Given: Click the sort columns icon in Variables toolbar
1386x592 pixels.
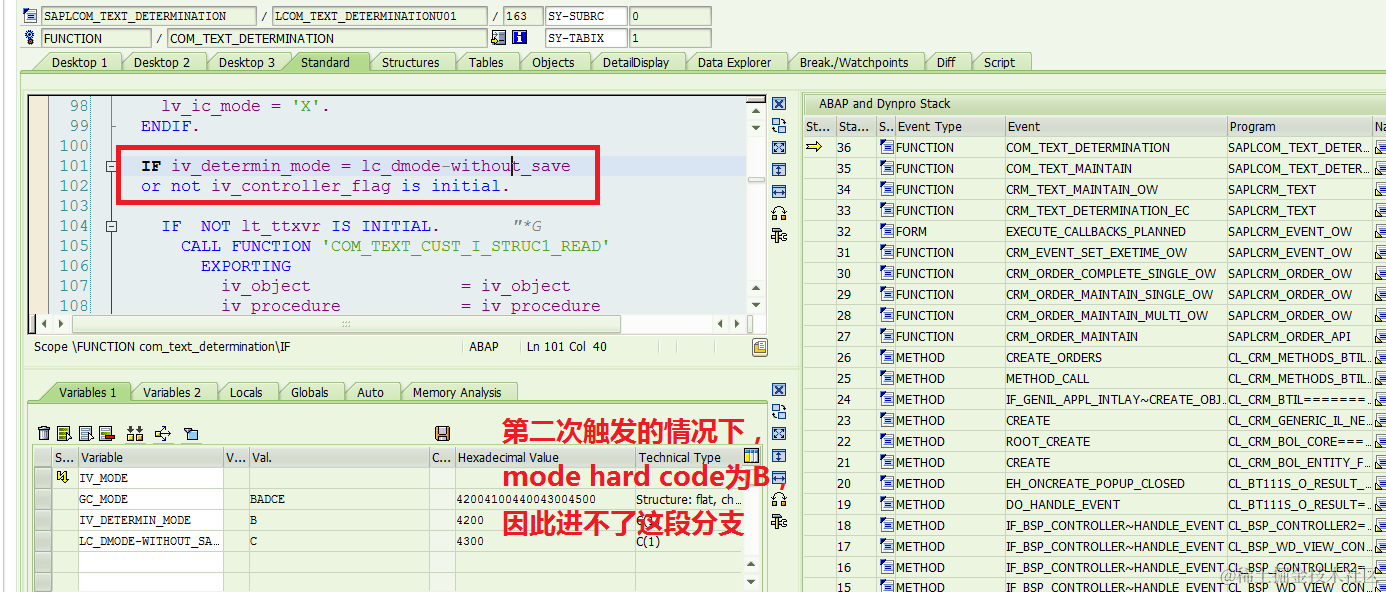Looking at the screenshot, I should click(x=135, y=433).
